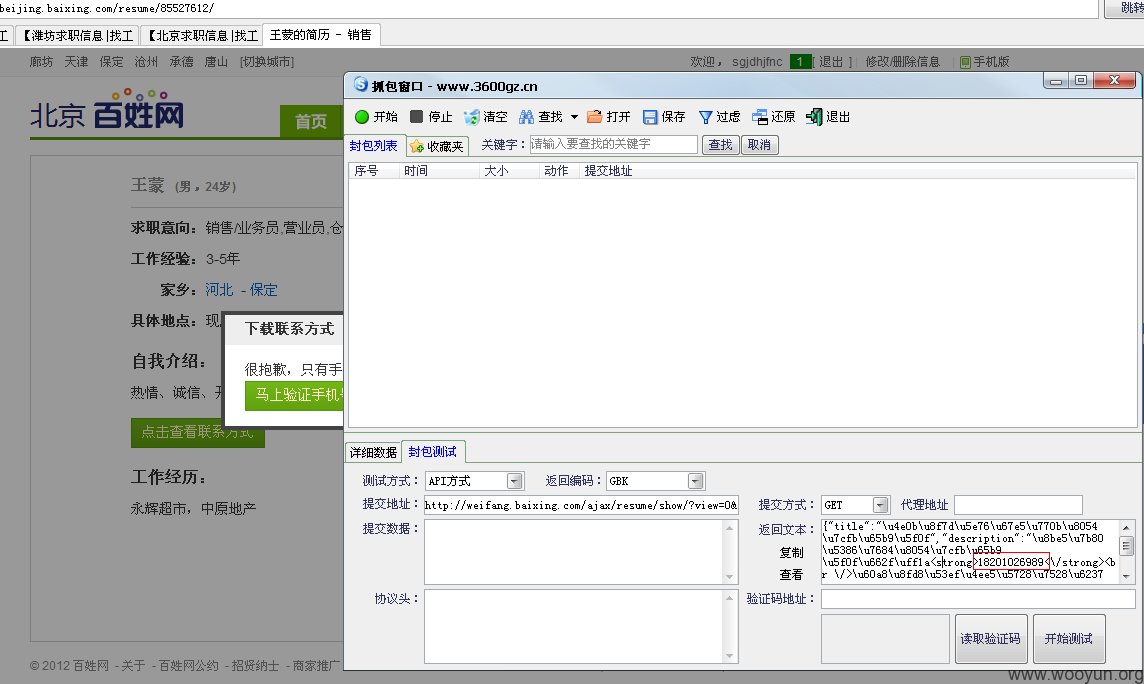Click the return text scrollbar down arrow
This screenshot has height=684, width=1144.
(1126, 575)
